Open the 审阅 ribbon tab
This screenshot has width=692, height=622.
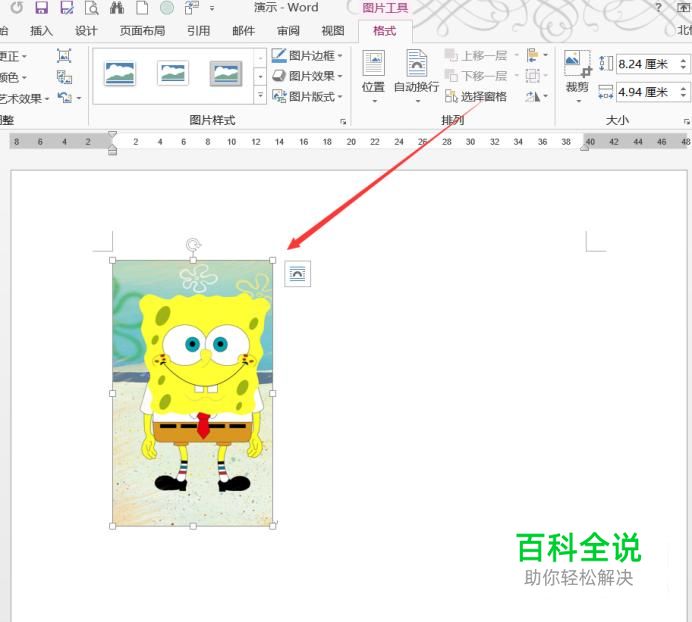pyautogui.click(x=288, y=31)
